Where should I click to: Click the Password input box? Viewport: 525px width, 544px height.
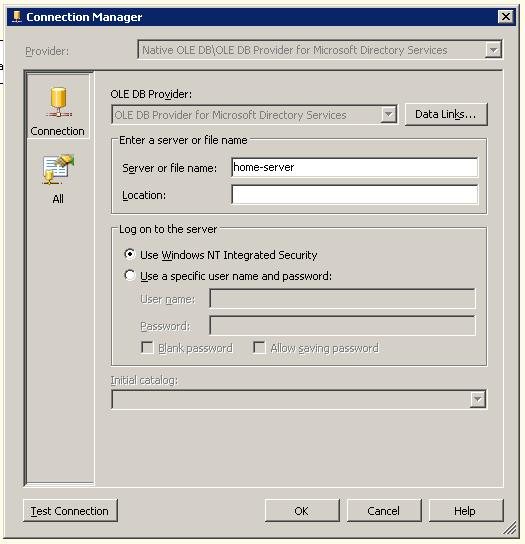342,325
